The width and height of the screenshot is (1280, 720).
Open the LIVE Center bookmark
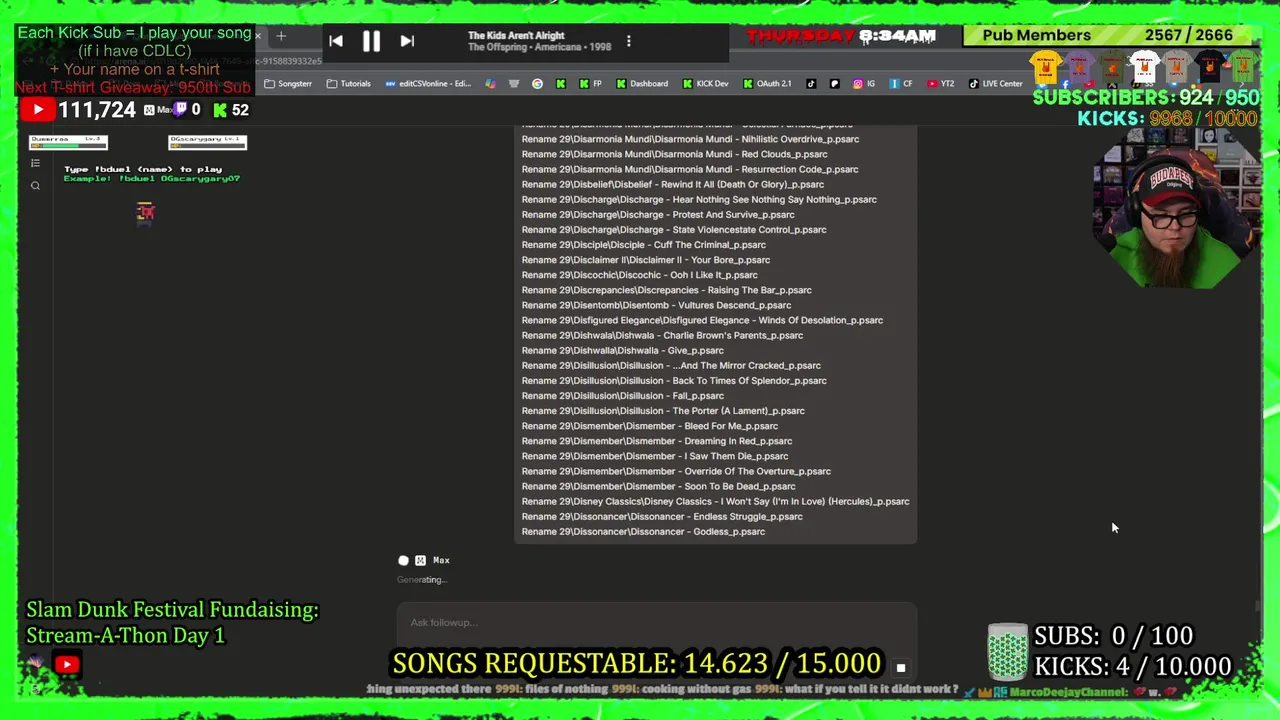coord(995,84)
